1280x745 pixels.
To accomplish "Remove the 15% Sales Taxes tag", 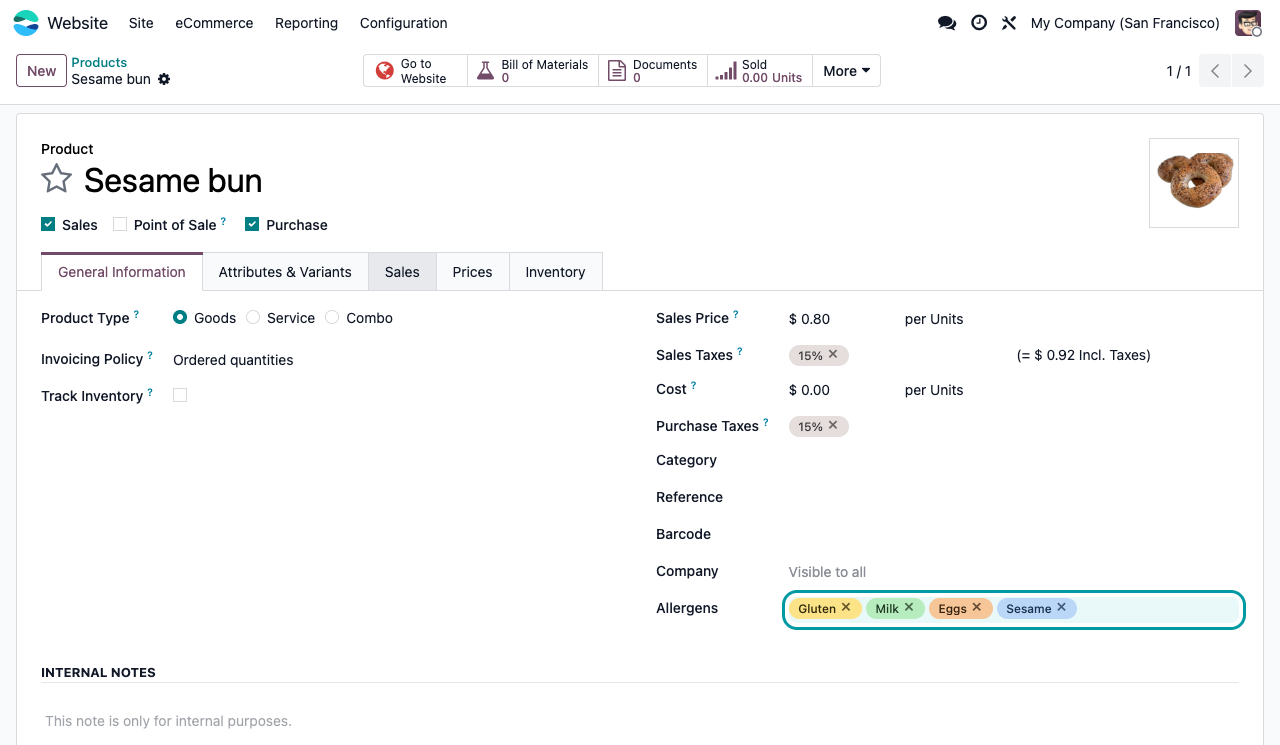I will (833, 354).
